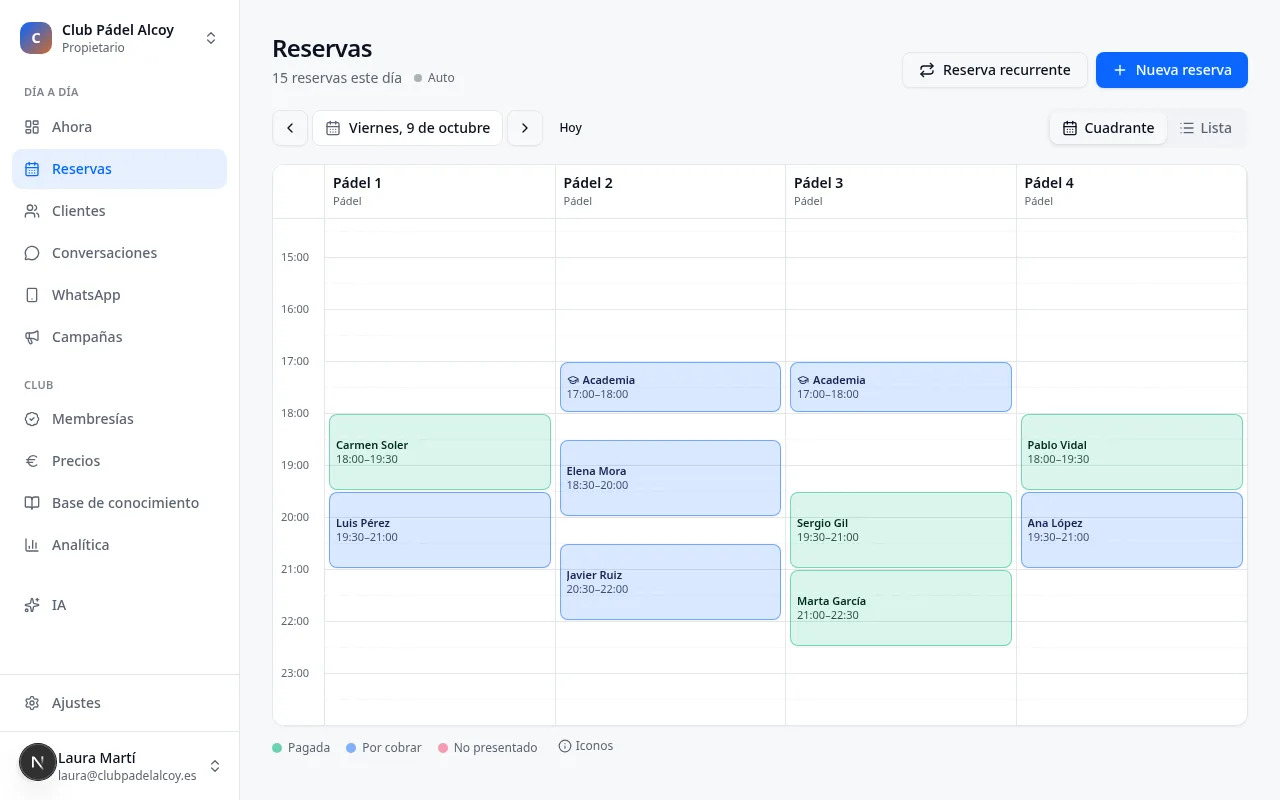
Task: Click Nueva reserva button
Action: click(x=1172, y=70)
